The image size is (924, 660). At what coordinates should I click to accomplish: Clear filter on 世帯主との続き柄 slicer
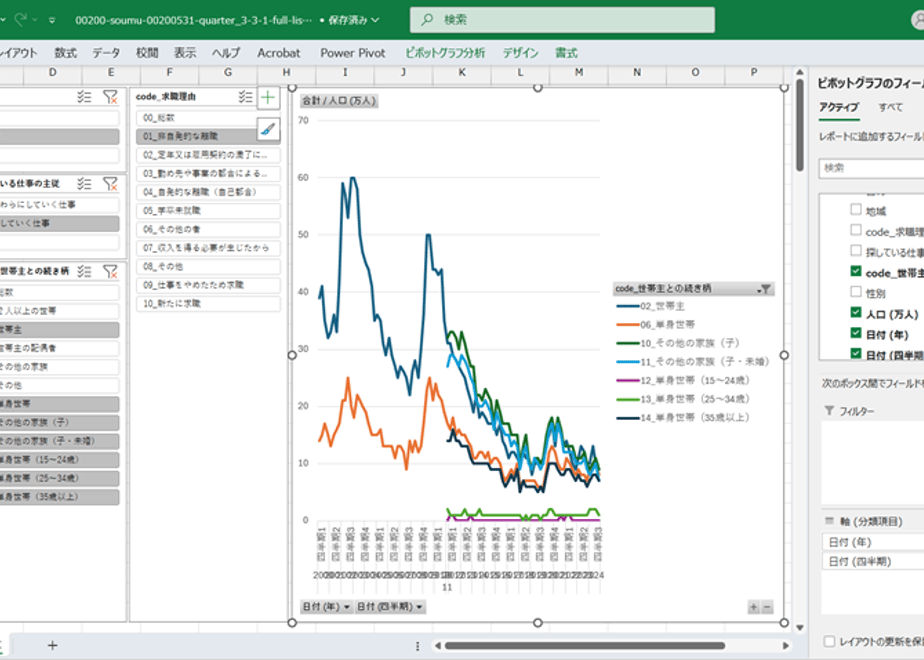pyautogui.click(x=110, y=271)
